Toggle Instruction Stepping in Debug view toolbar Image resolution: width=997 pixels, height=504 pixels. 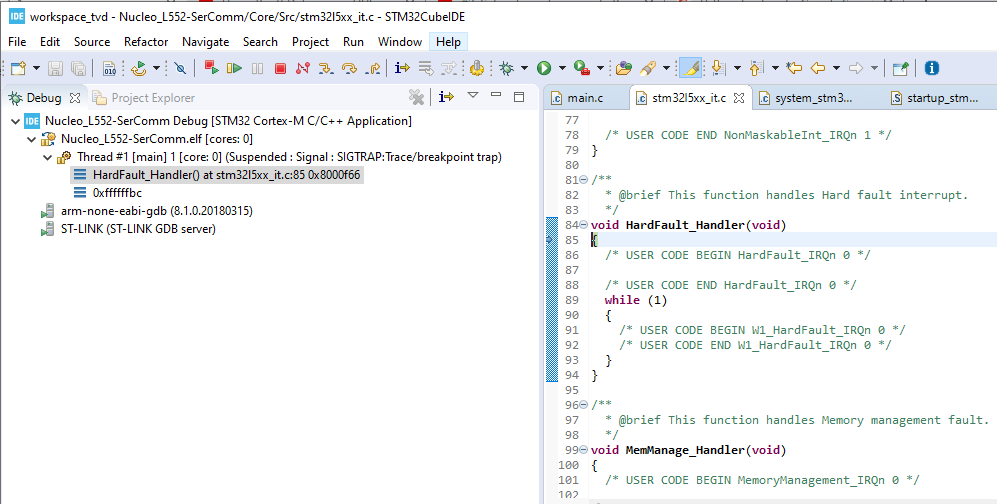446,97
